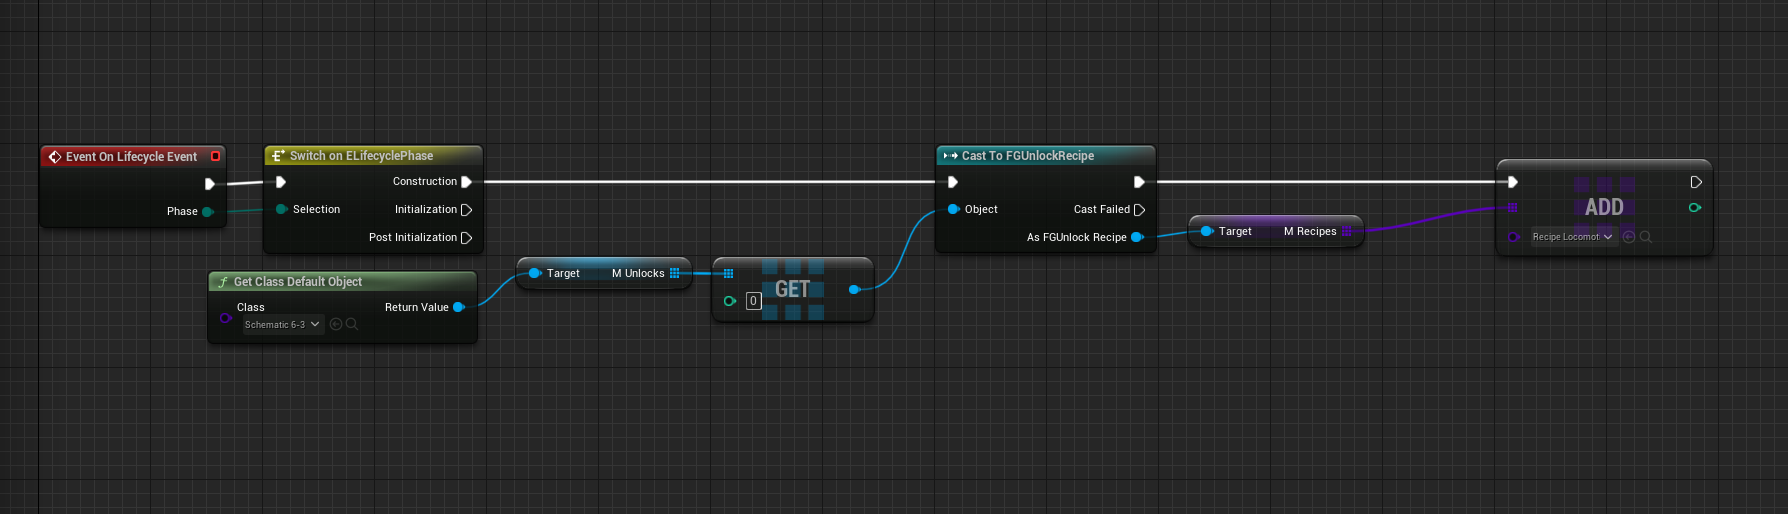Click the green index pin on the GET node
This screenshot has height=514, width=1788.
point(730,301)
